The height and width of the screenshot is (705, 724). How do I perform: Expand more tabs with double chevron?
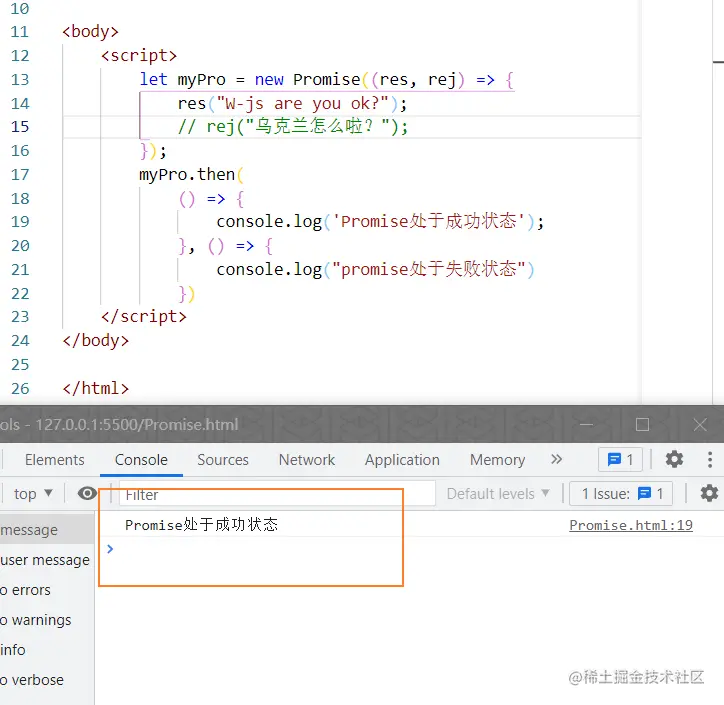click(556, 459)
